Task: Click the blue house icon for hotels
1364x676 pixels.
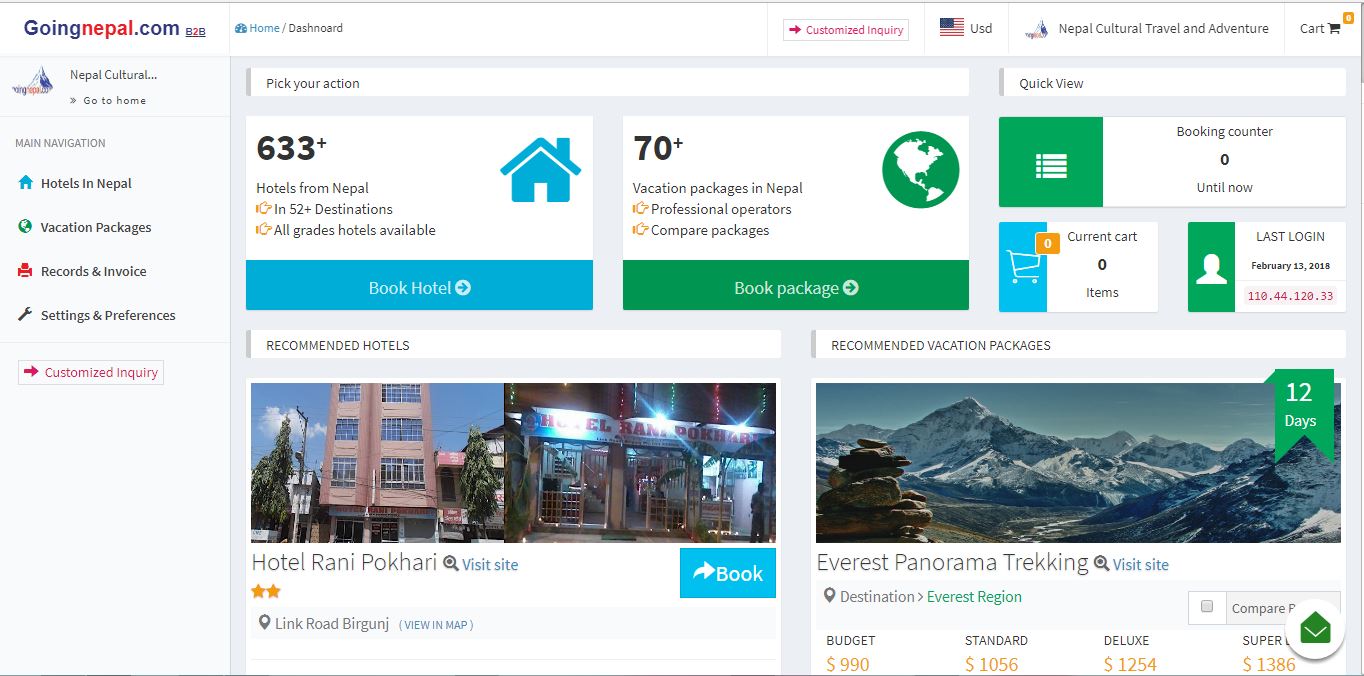Action: (540, 170)
